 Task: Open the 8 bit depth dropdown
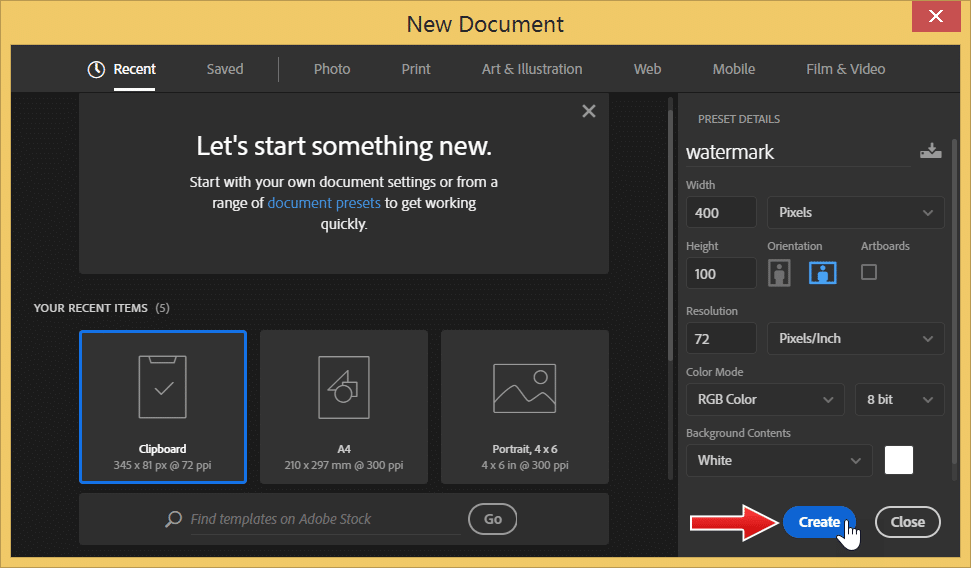899,399
